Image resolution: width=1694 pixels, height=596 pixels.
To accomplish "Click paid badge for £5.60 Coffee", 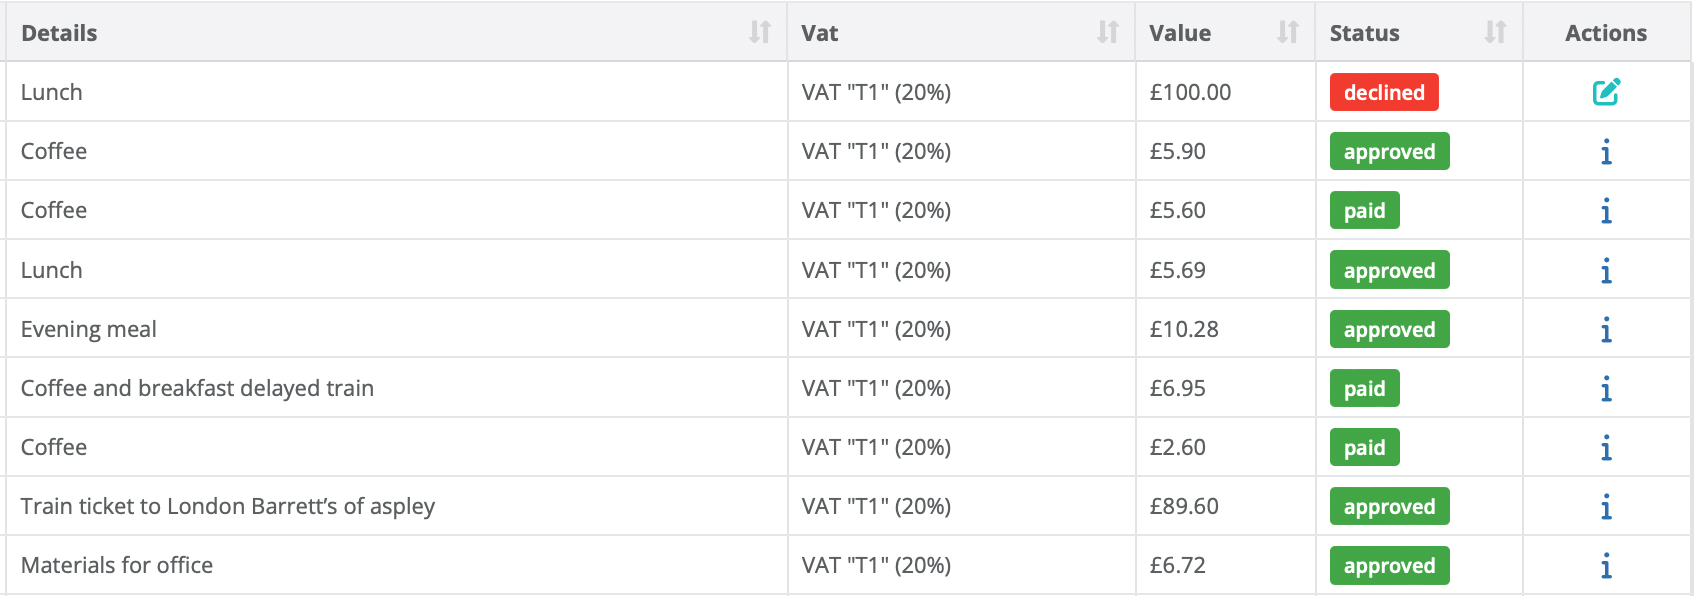I will [1364, 211].
